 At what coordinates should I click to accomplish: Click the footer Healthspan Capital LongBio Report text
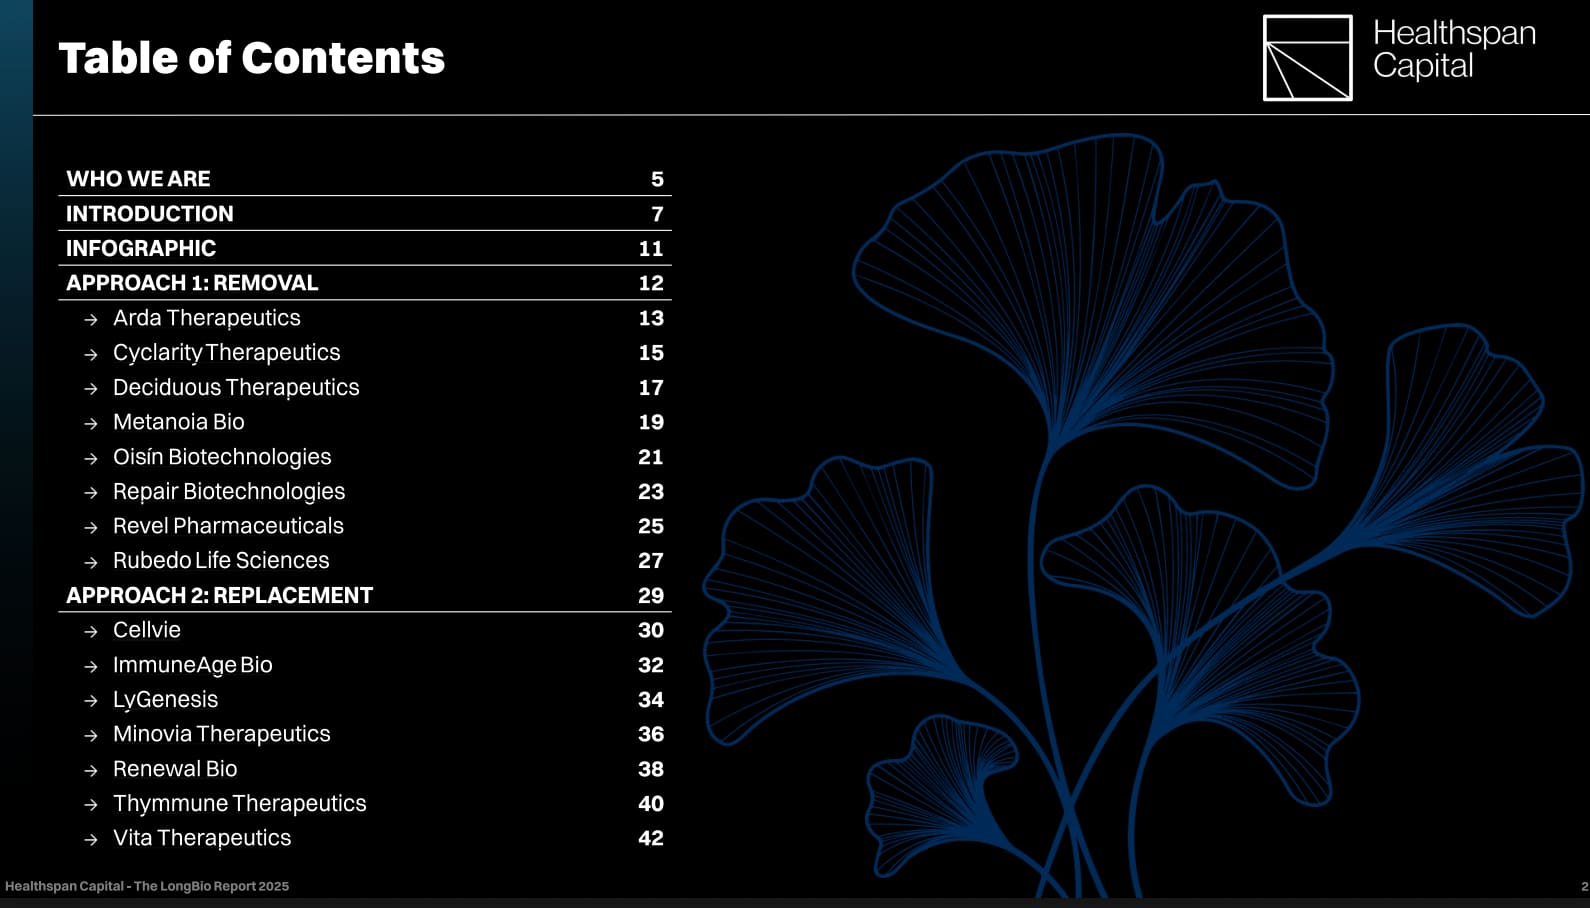point(147,886)
